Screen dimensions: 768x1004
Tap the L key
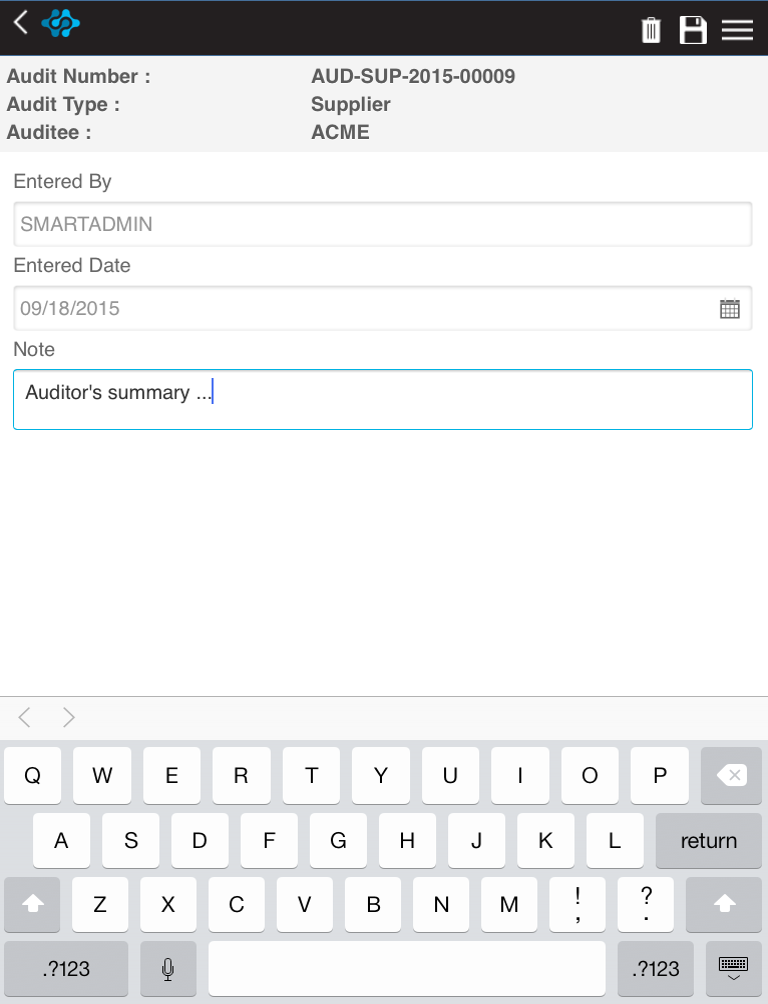615,840
